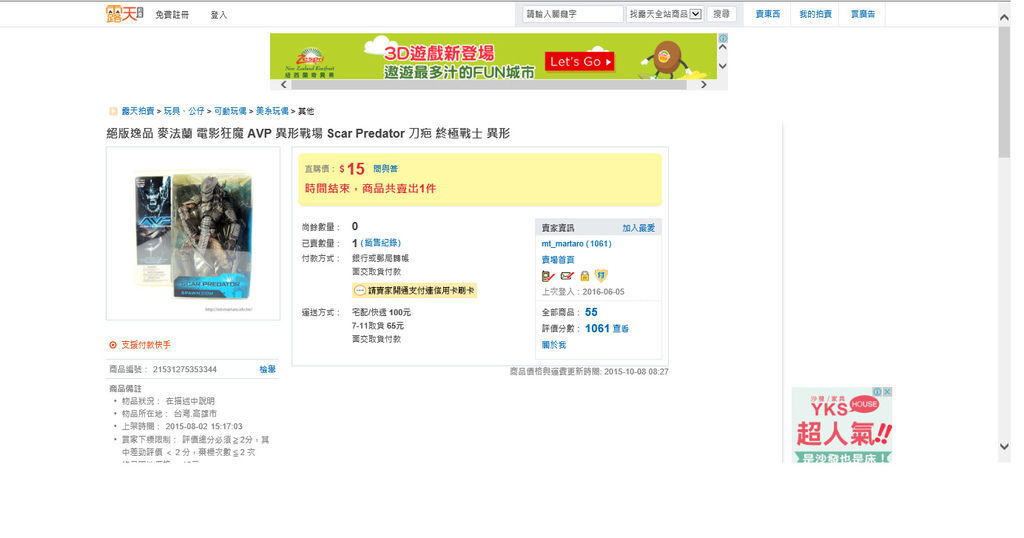The height and width of the screenshot is (538, 1024).
Task: Expand the banner ad's right arrow
Action: point(703,85)
